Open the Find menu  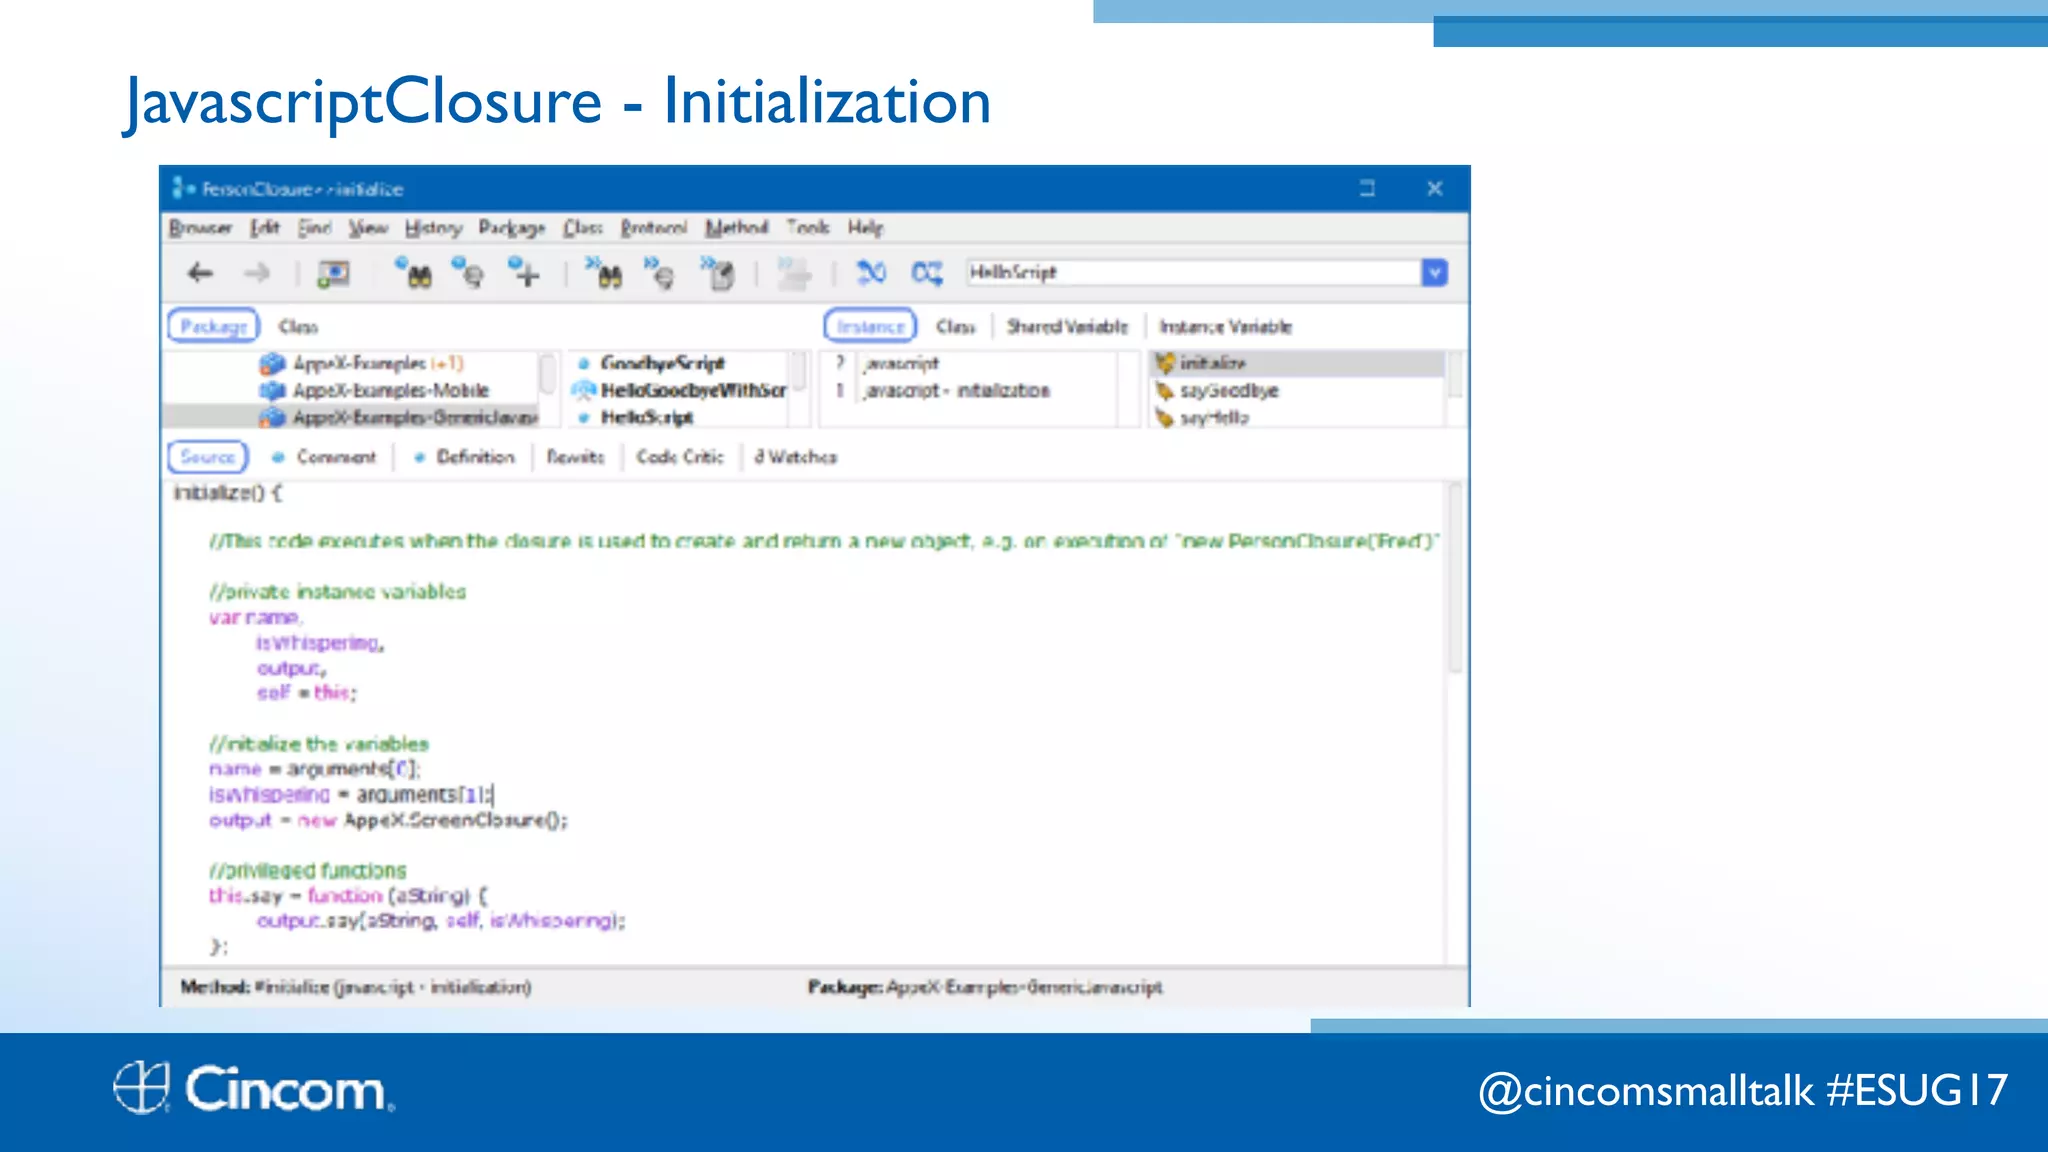point(314,228)
